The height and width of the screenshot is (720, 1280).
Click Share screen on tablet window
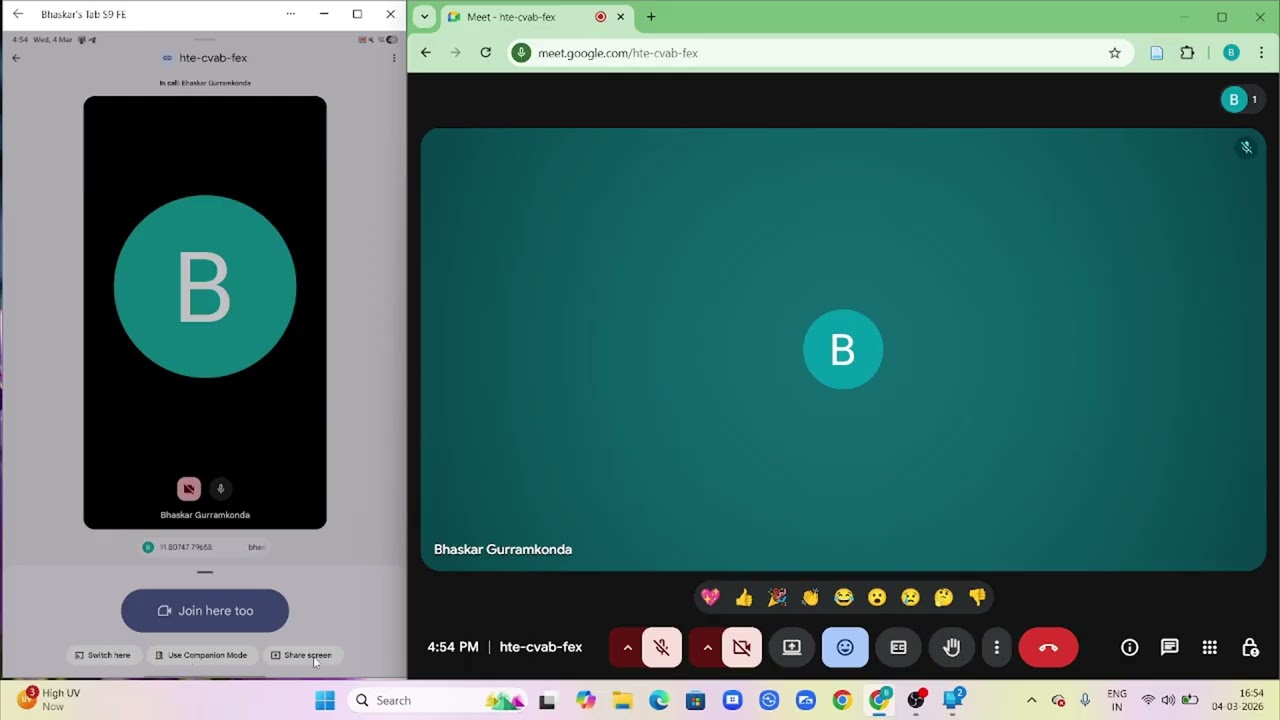click(x=301, y=655)
